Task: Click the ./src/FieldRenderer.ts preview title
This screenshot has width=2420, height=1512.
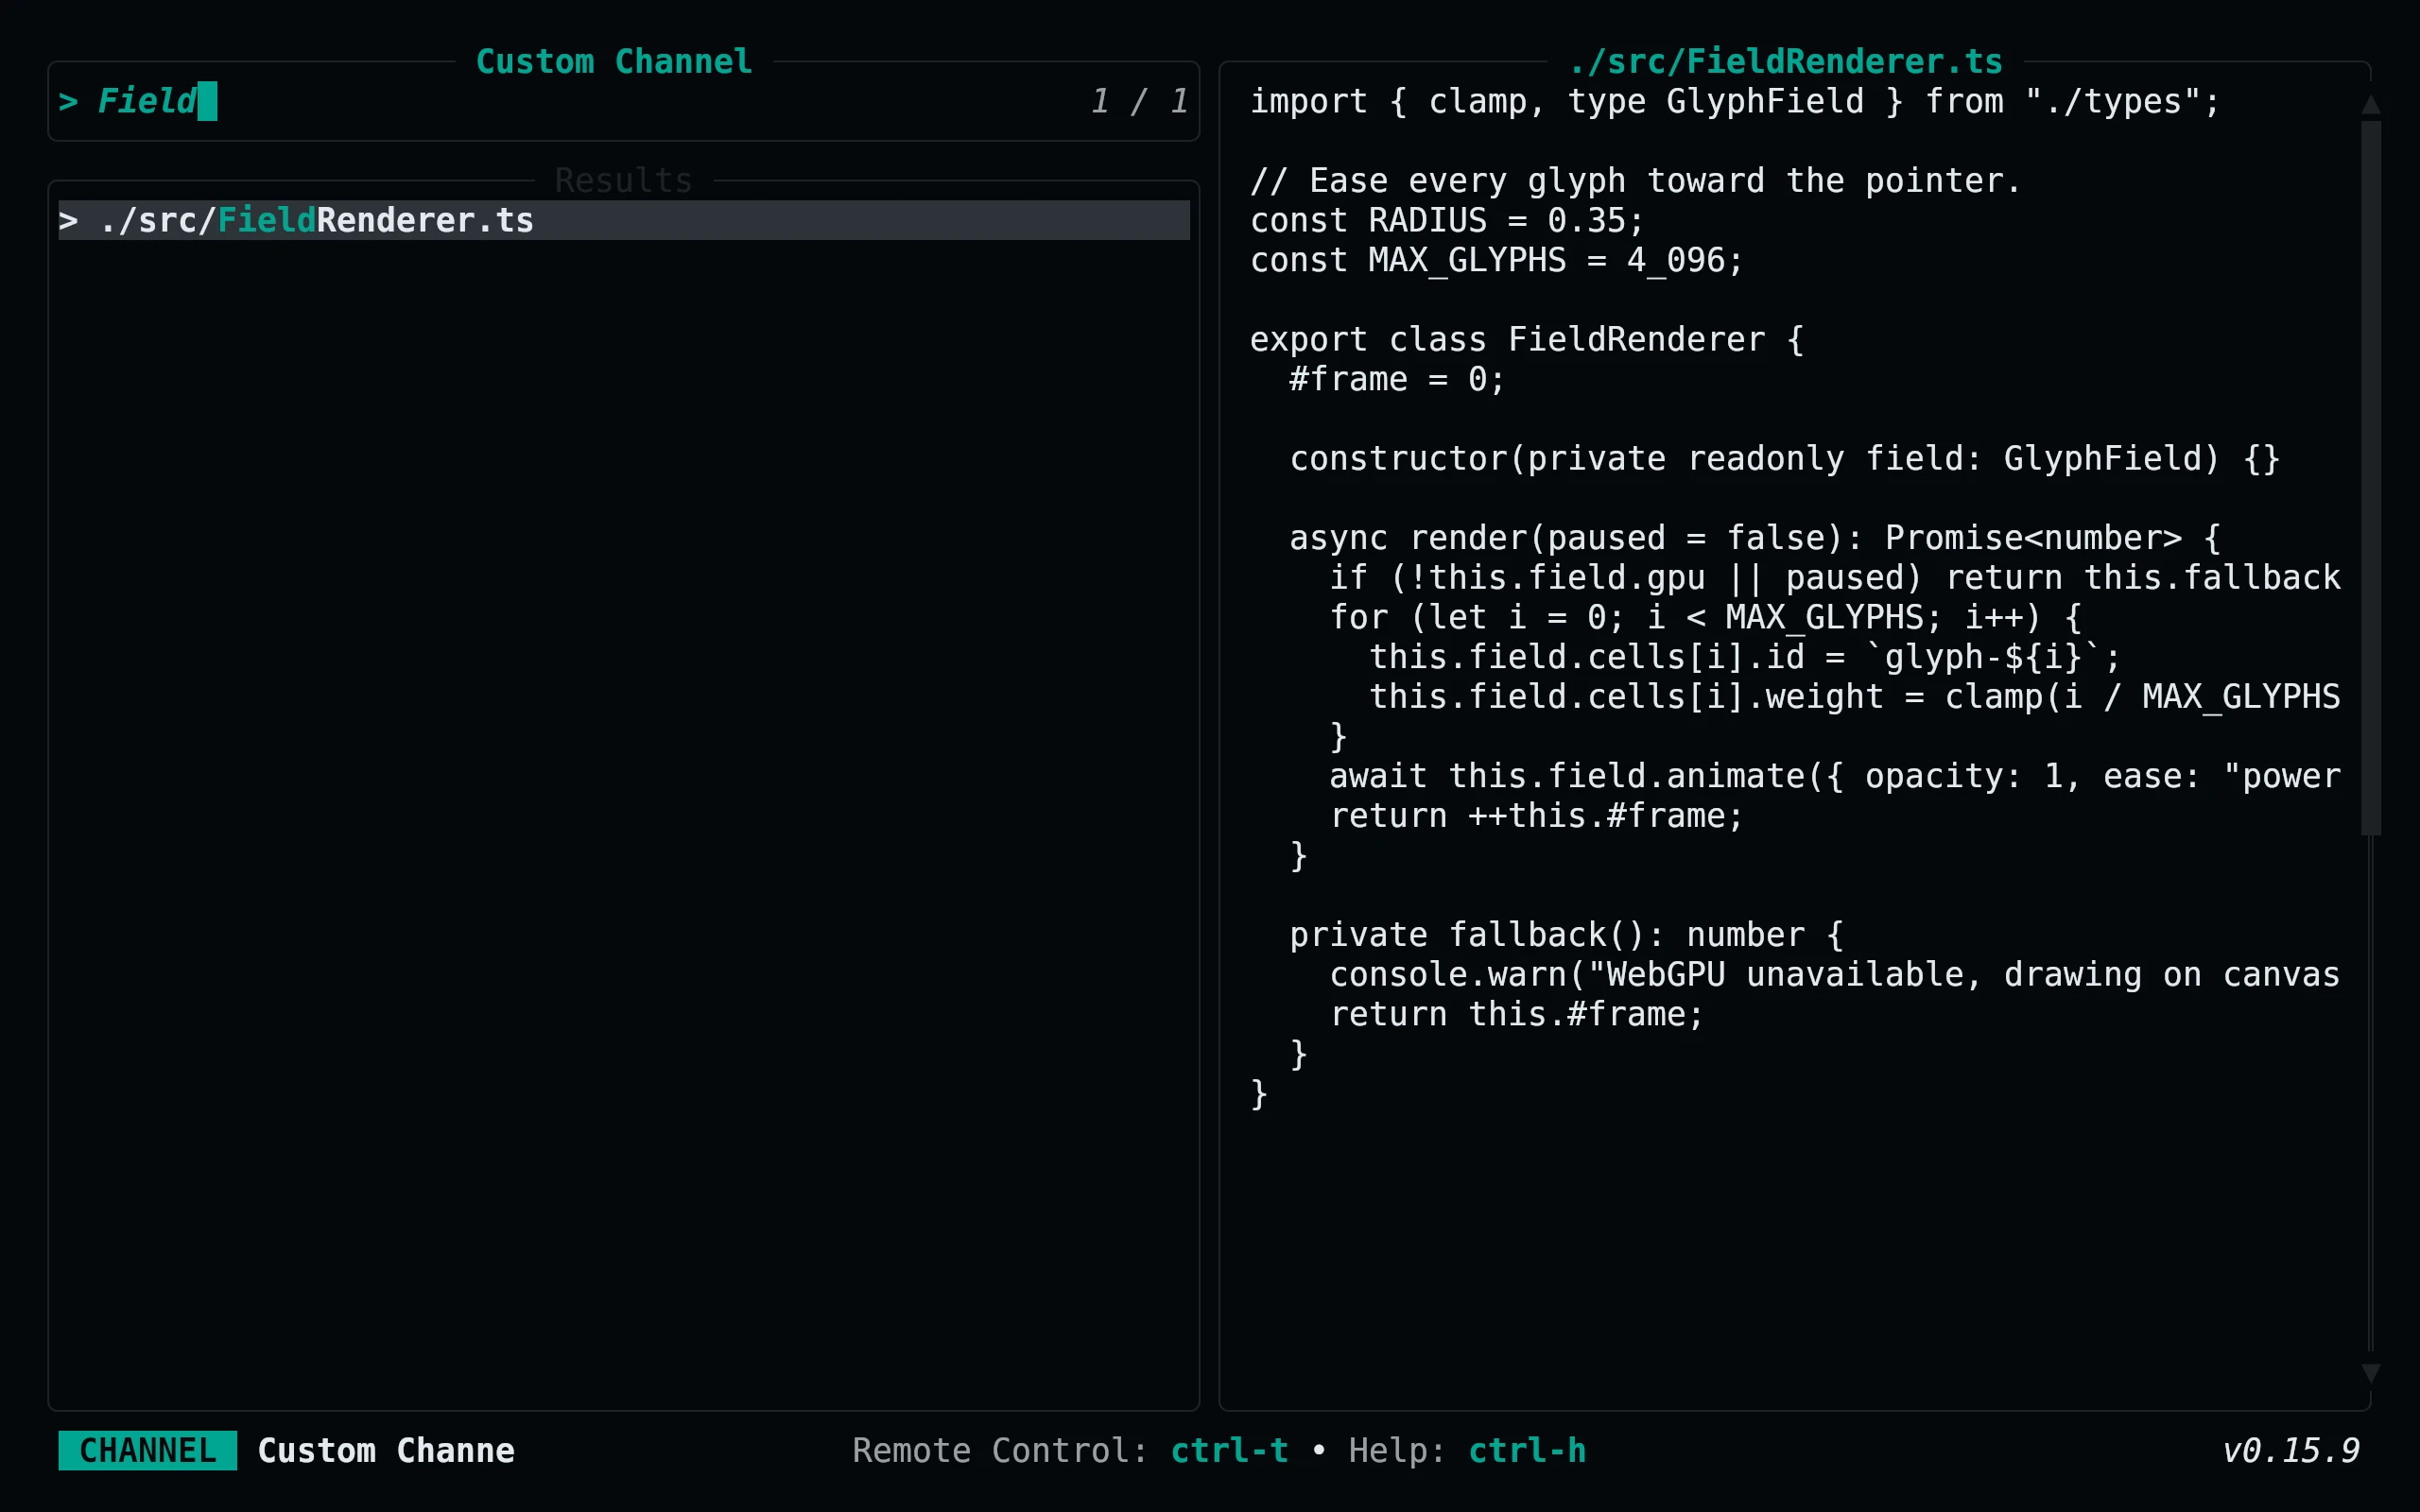Action: 1785,61
